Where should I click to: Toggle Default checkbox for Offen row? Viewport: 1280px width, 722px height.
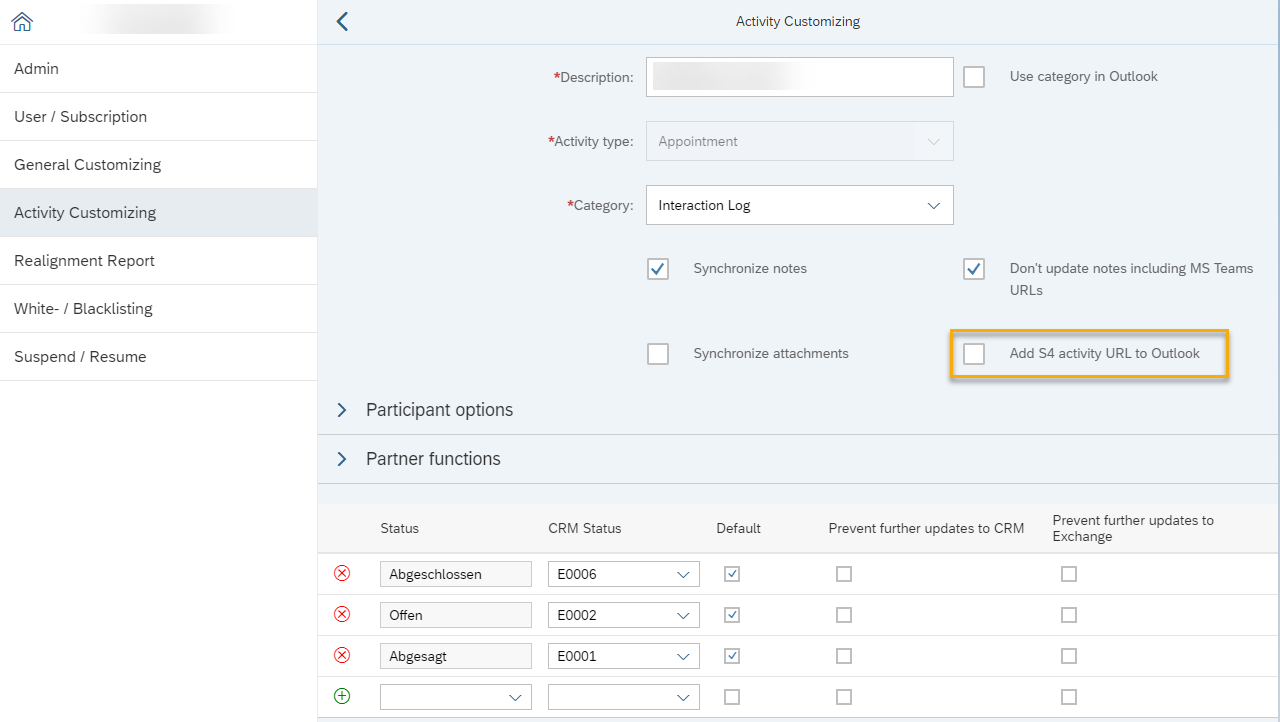(732, 615)
